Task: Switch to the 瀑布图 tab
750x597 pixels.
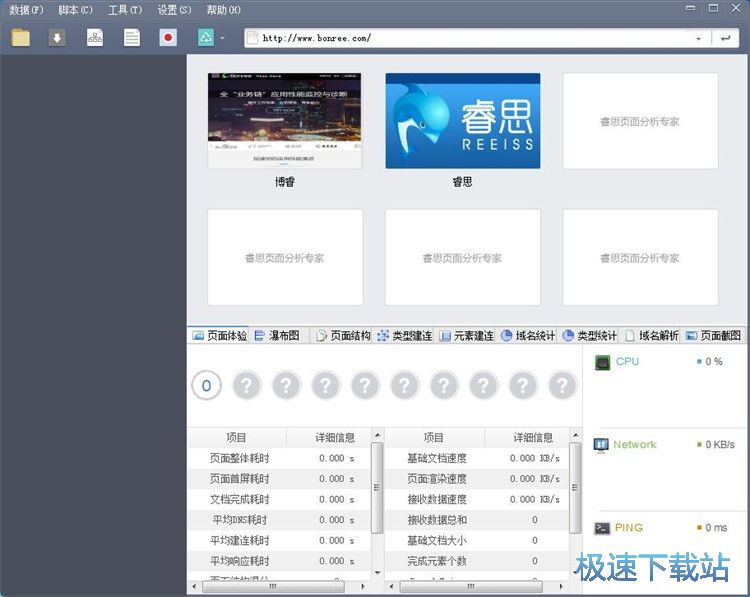Action: [x=277, y=336]
